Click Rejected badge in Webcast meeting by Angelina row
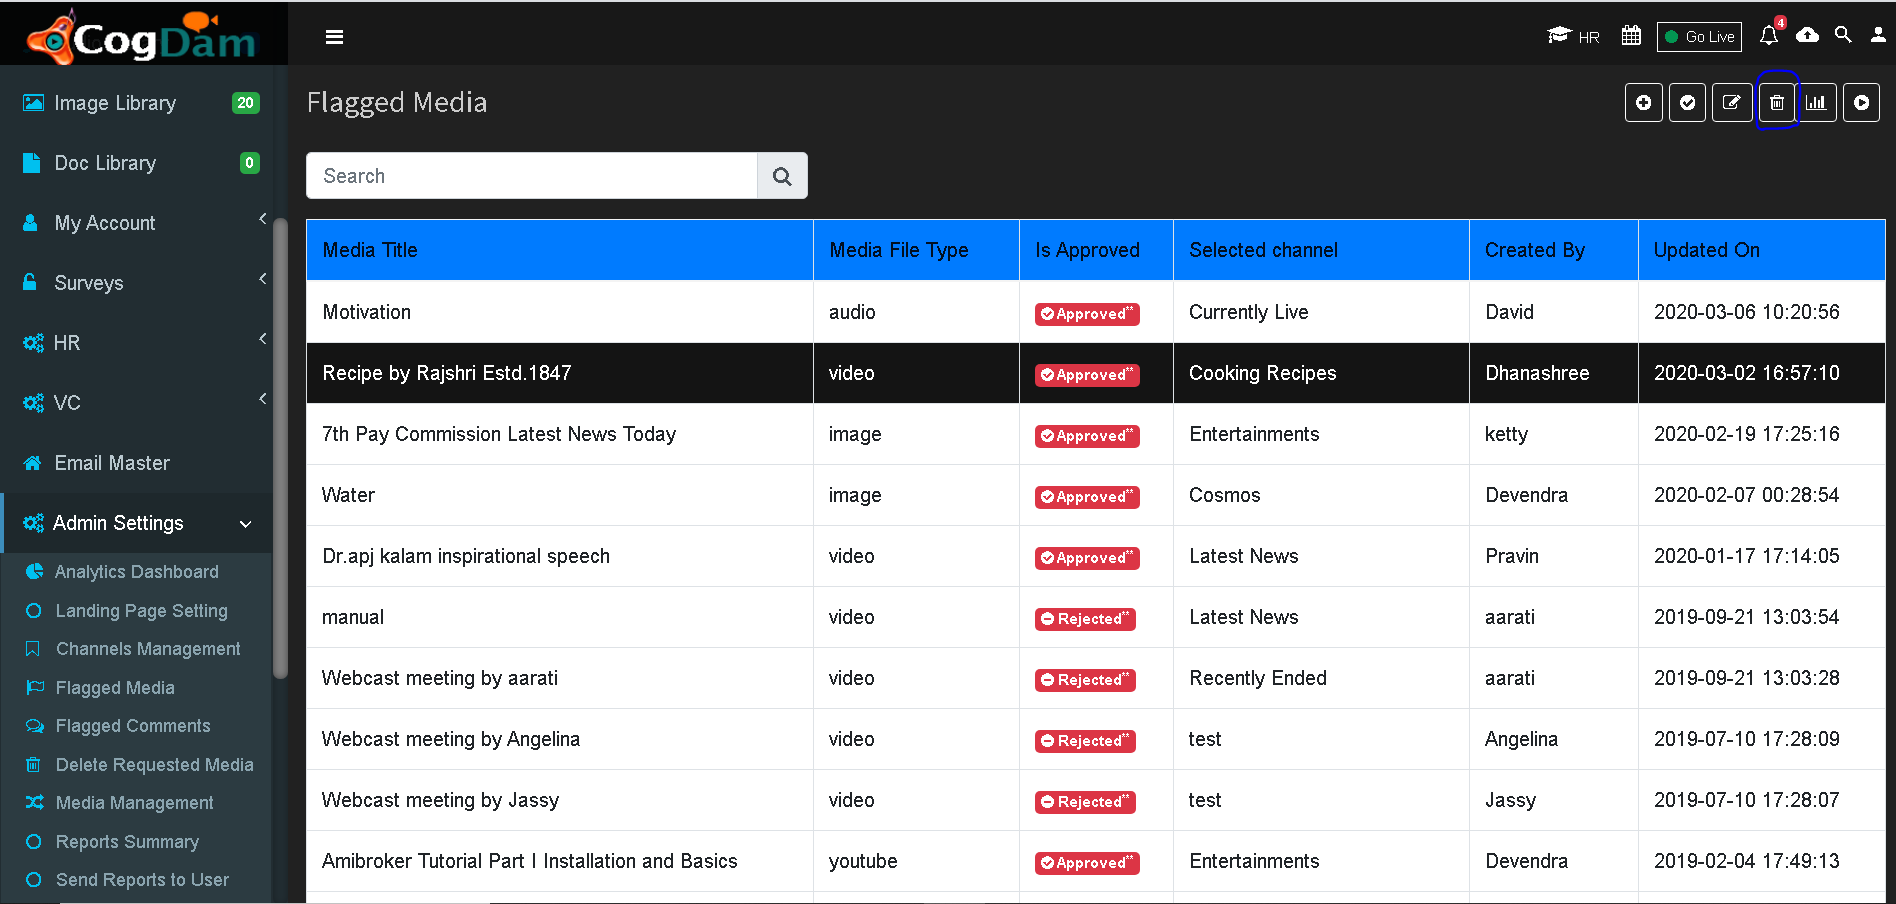Image resolution: width=1896 pixels, height=904 pixels. pyautogui.click(x=1085, y=741)
